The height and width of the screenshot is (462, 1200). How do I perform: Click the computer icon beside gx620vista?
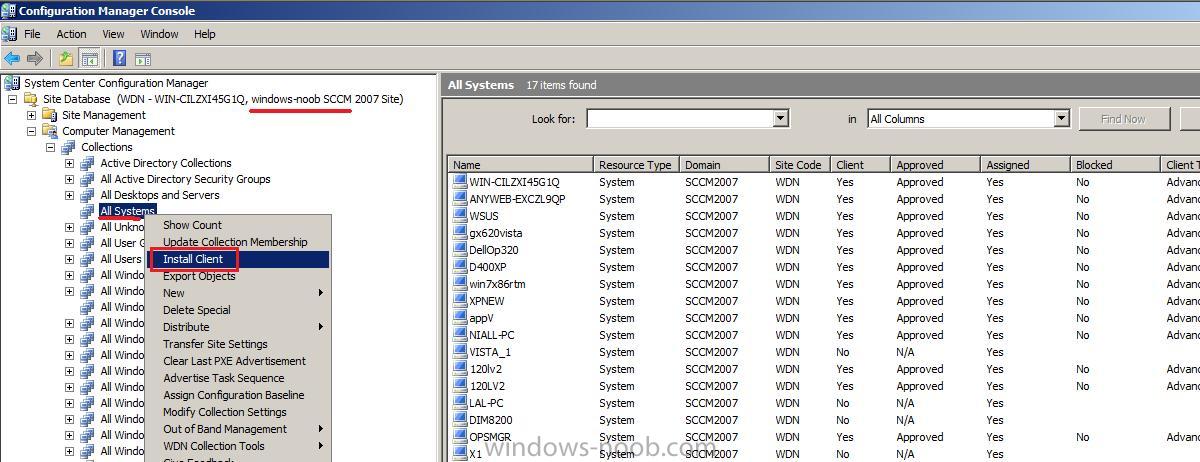coord(460,233)
